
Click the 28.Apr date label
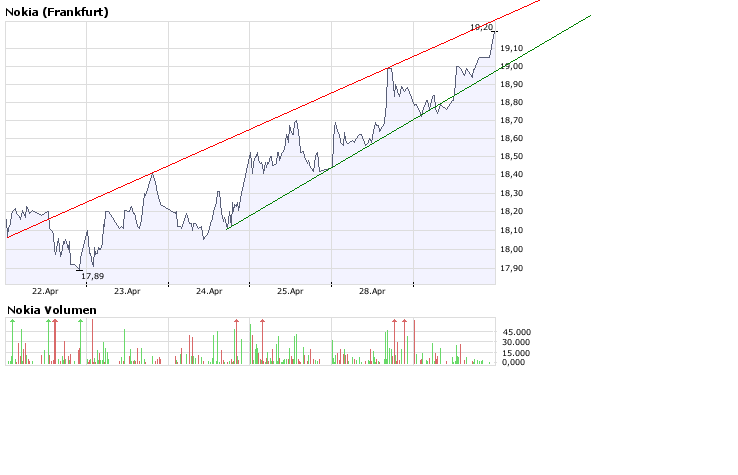point(372,291)
